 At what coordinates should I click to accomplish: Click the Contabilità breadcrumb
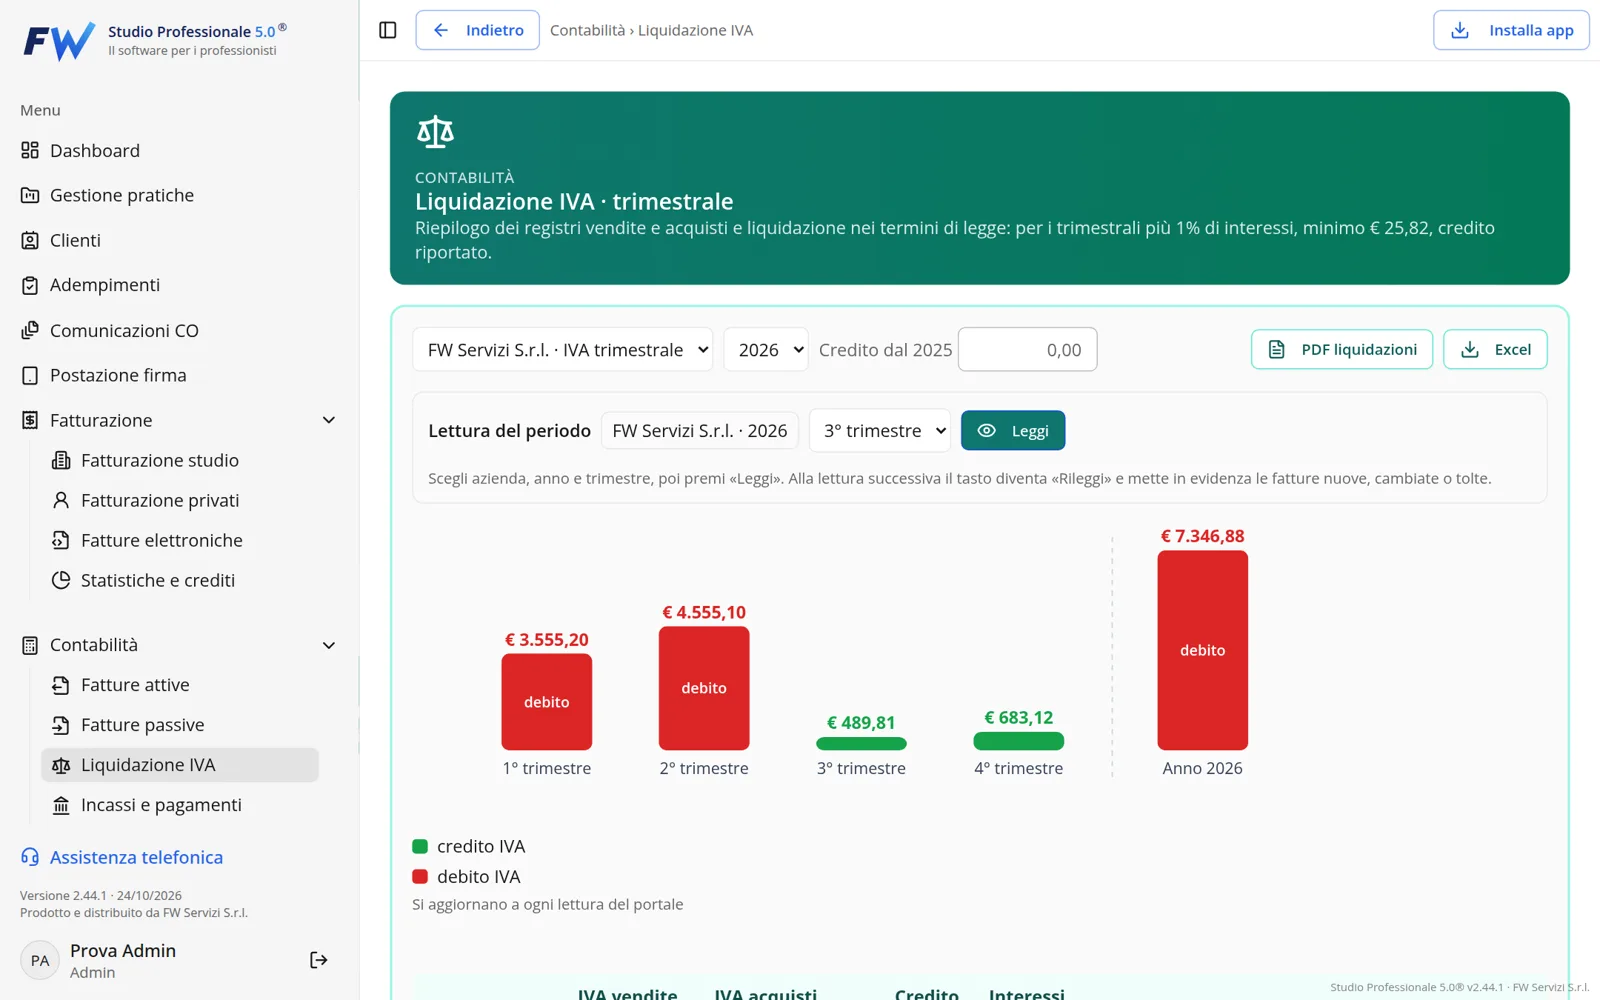click(x=587, y=30)
